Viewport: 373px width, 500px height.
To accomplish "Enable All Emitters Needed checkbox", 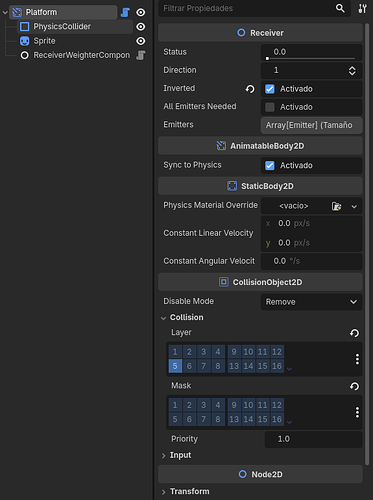I will pyautogui.click(x=270, y=107).
